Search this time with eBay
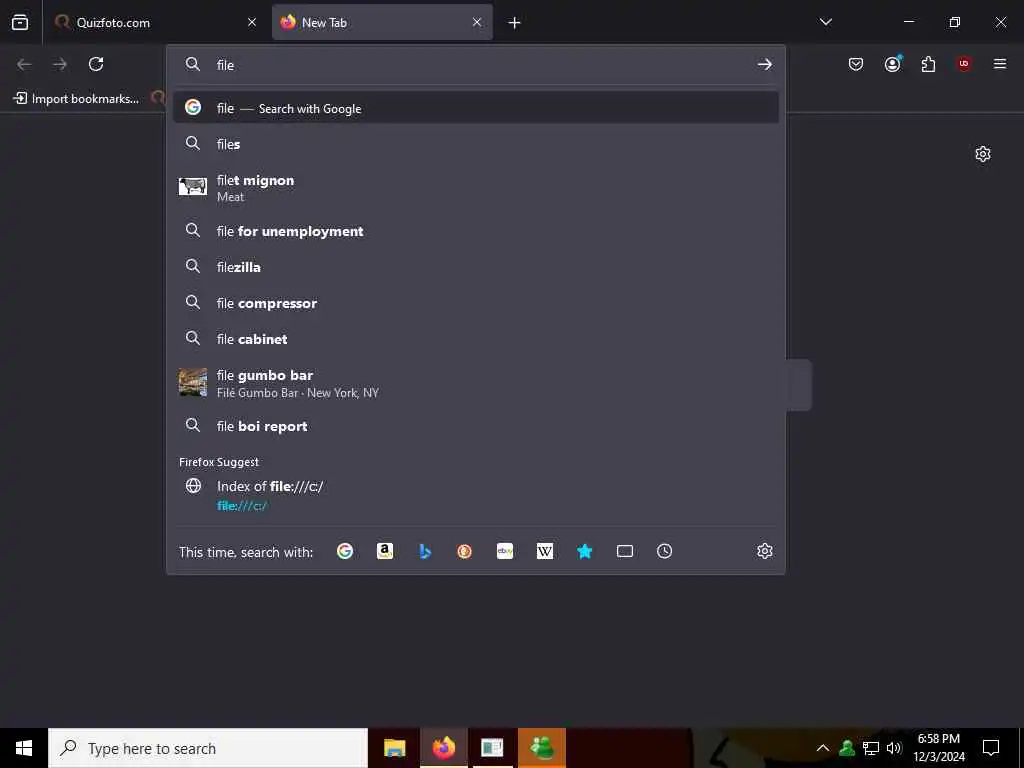 pos(505,551)
